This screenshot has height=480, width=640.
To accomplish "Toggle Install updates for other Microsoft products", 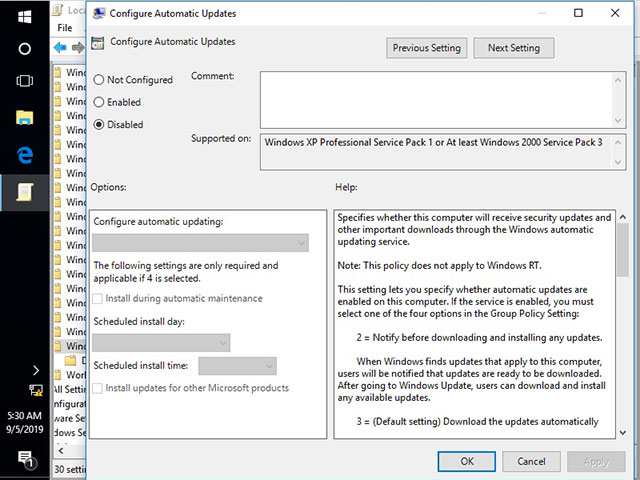I will click(98, 388).
